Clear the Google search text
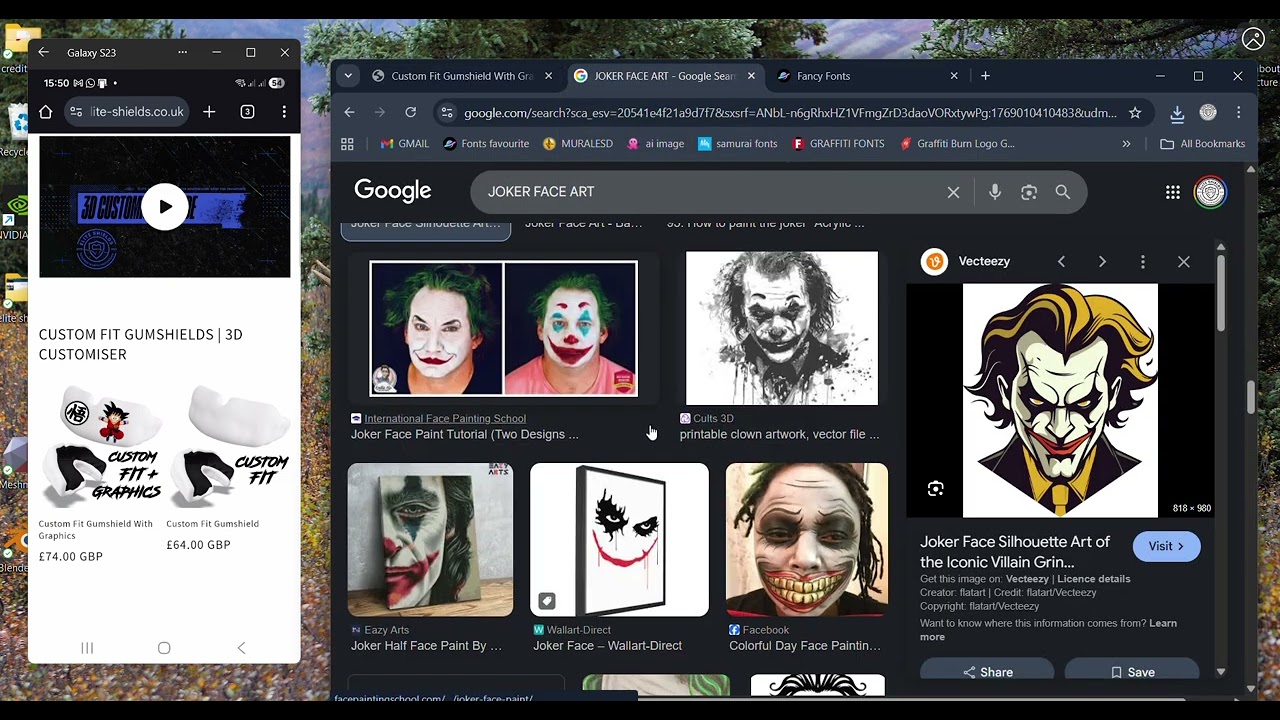Screen dimensions: 1280x720 pos(953,192)
